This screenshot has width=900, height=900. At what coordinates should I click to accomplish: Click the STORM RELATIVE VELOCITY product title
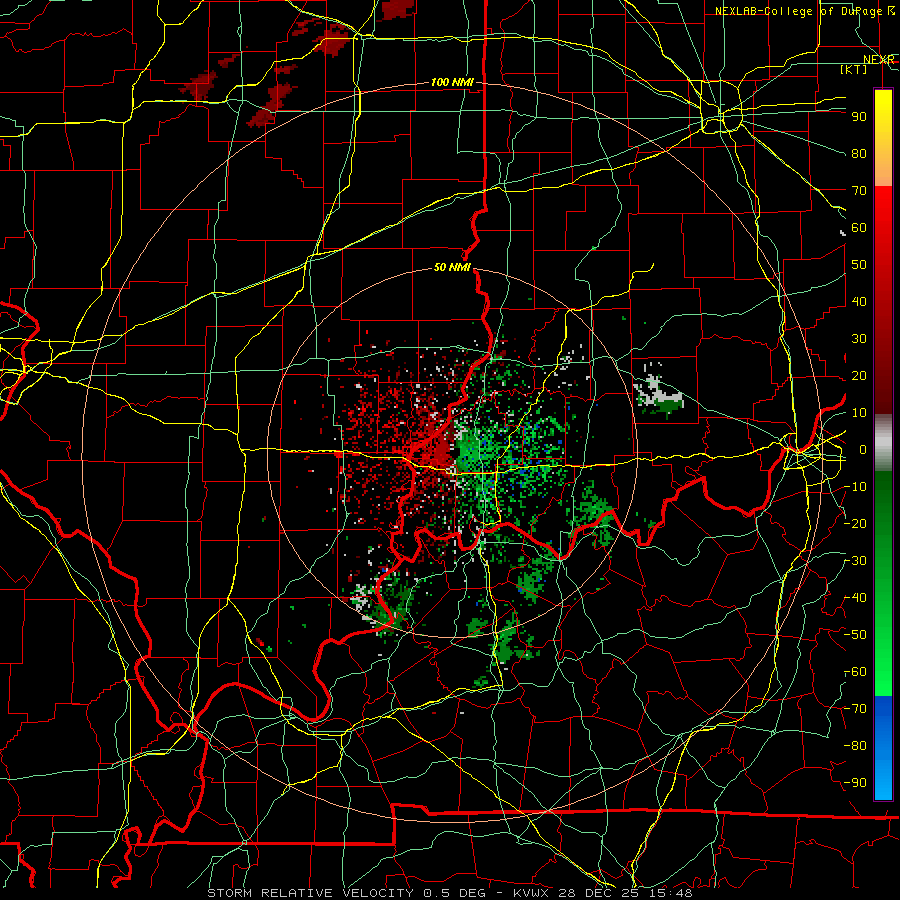coord(310,893)
